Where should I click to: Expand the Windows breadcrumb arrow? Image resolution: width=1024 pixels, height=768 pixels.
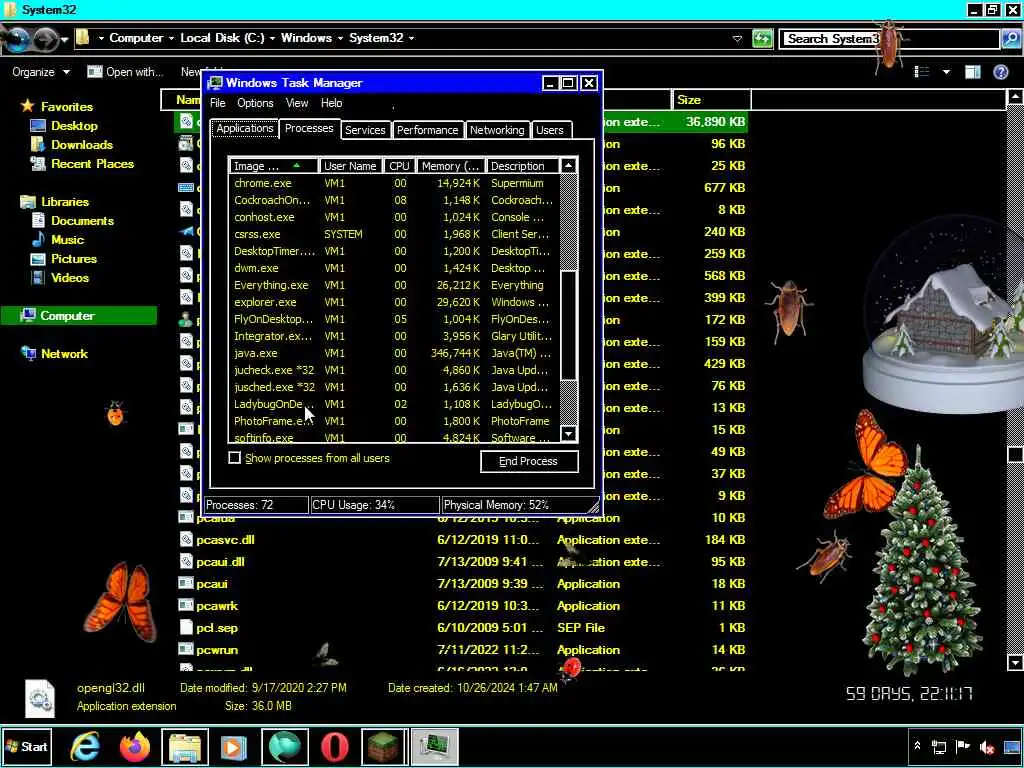(340, 39)
